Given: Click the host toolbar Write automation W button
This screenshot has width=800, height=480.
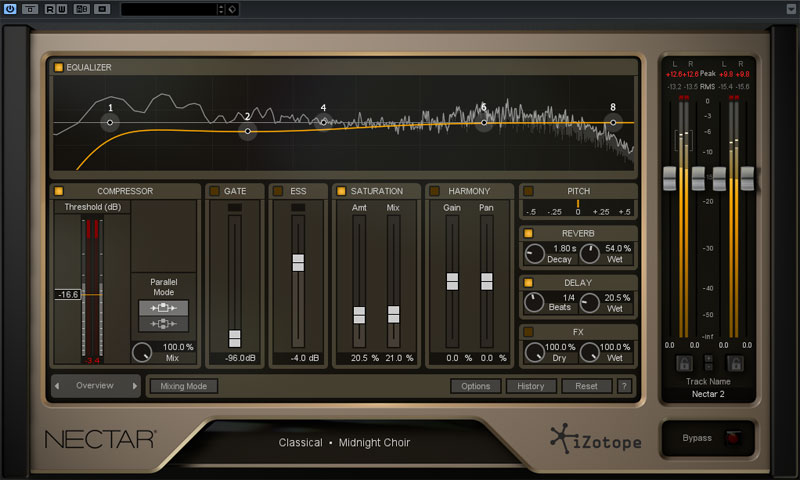Looking at the screenshot, I should 61,9.
